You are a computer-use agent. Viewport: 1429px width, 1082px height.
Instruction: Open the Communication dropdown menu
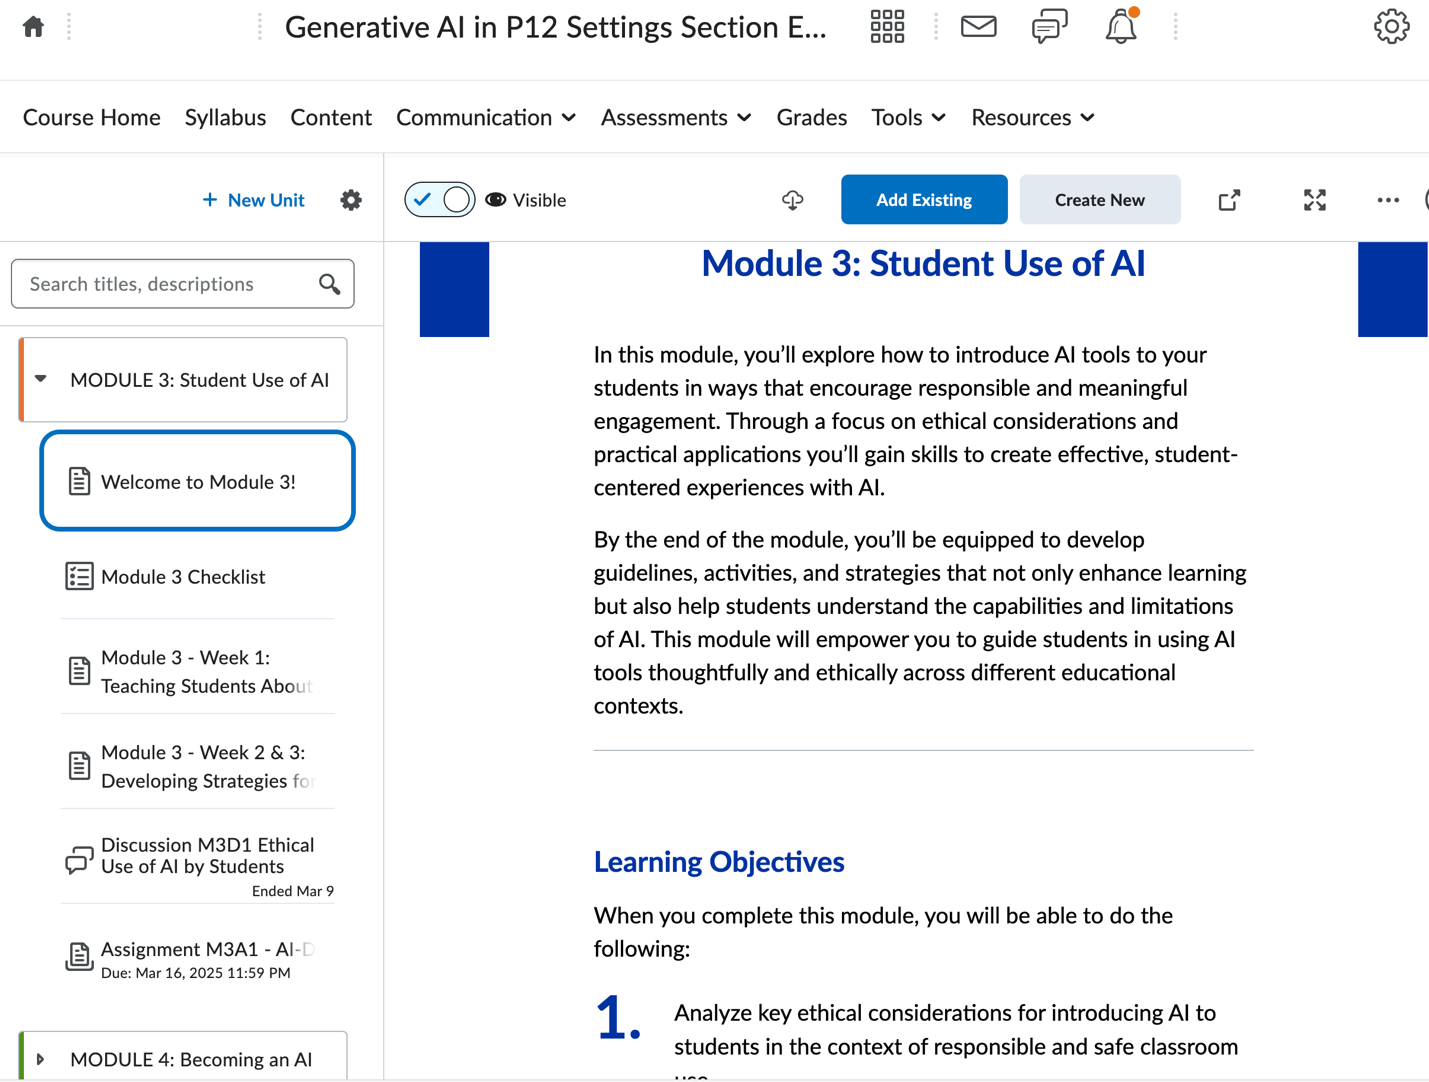[485, 117]
